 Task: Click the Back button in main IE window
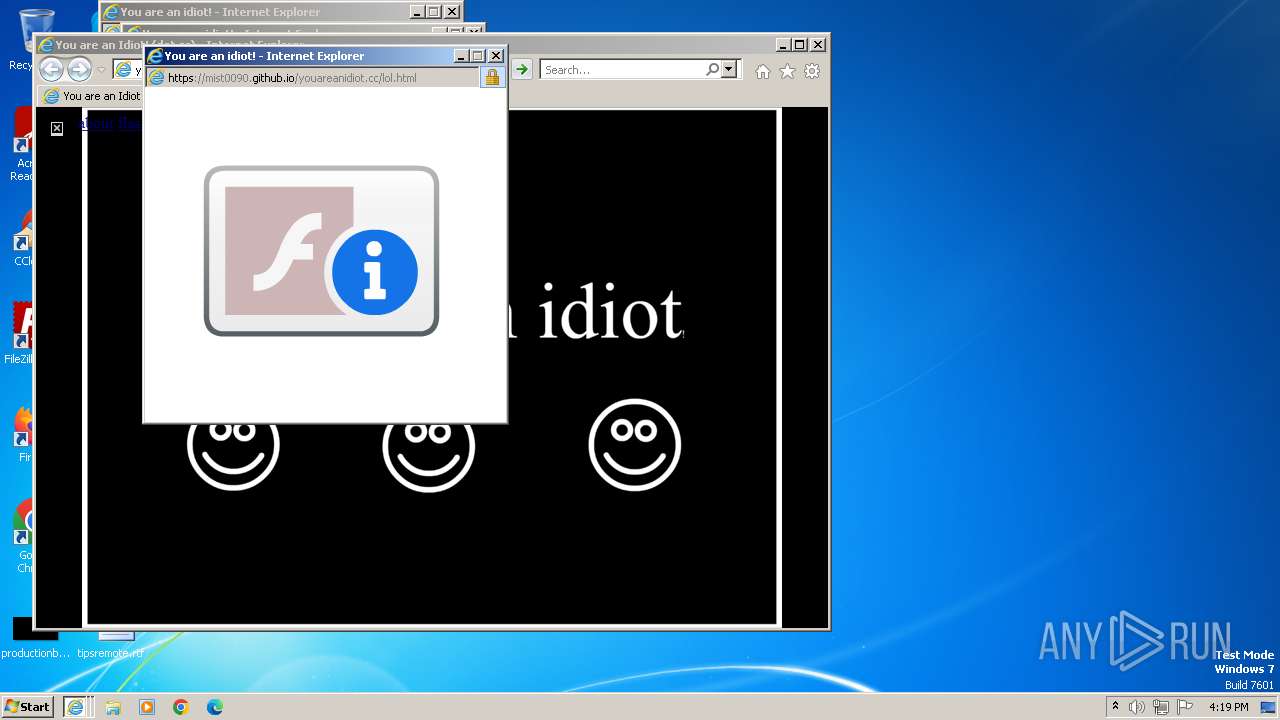(x=51, y=69)
